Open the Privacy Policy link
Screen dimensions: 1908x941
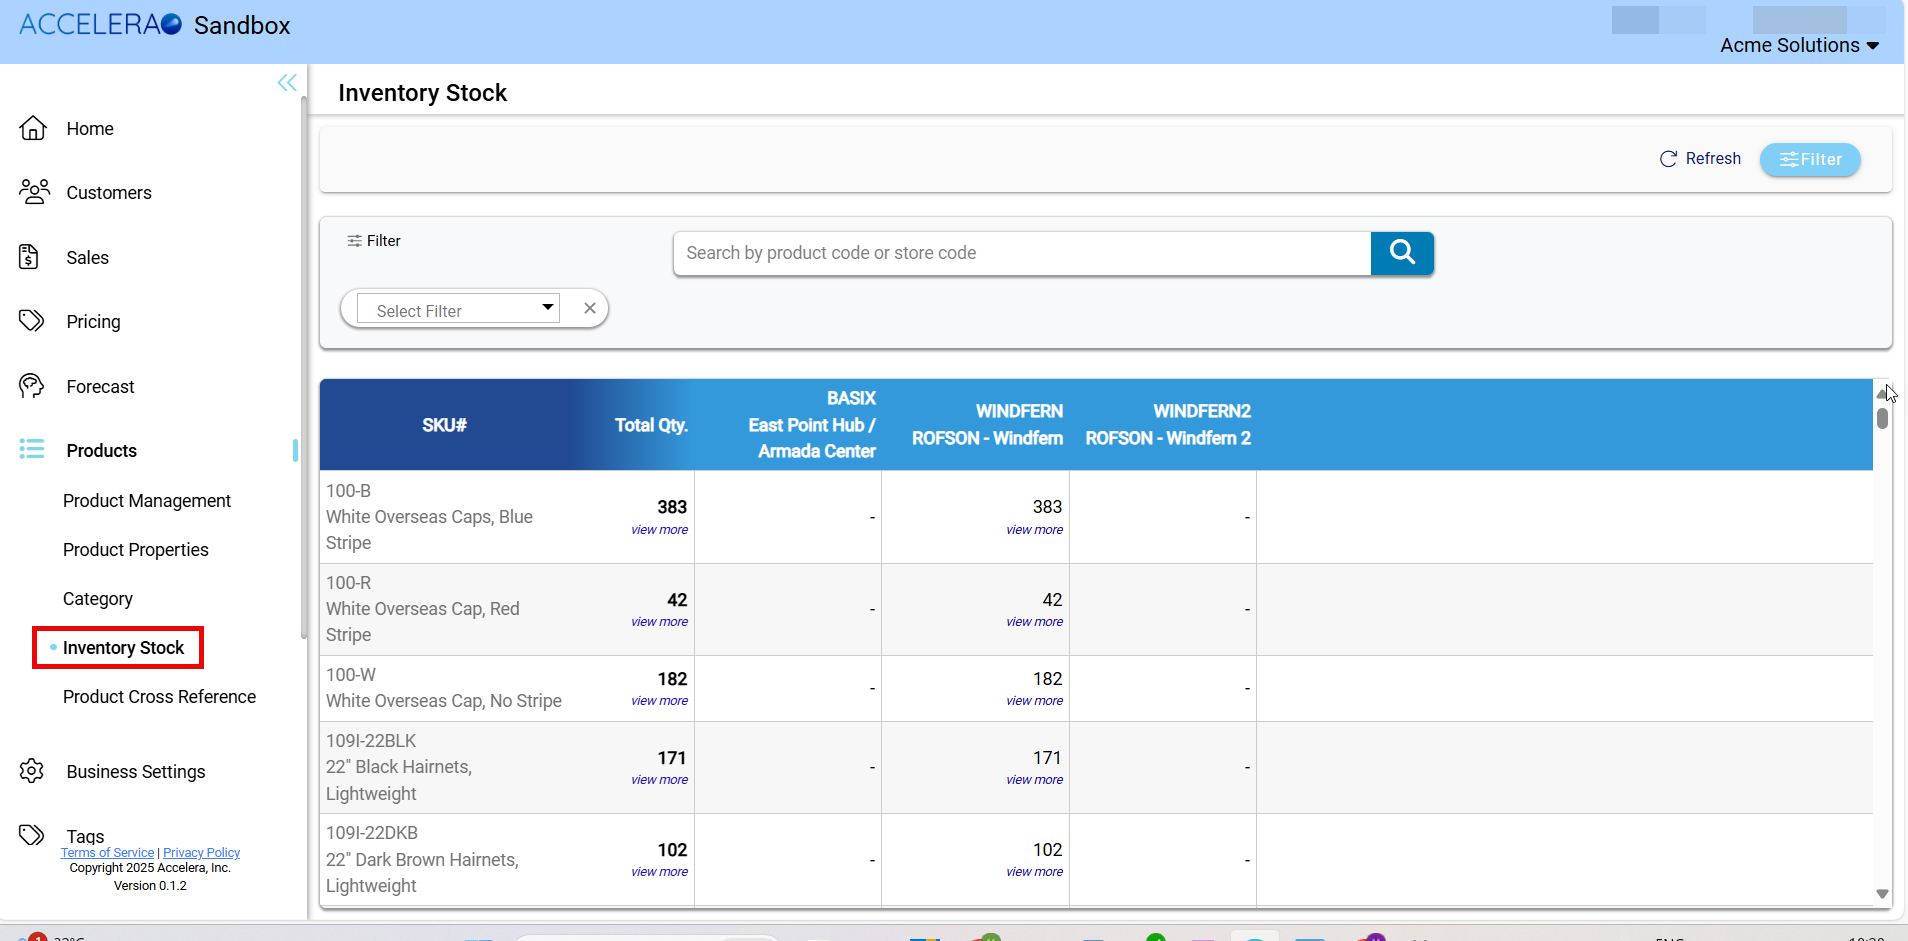201,853
